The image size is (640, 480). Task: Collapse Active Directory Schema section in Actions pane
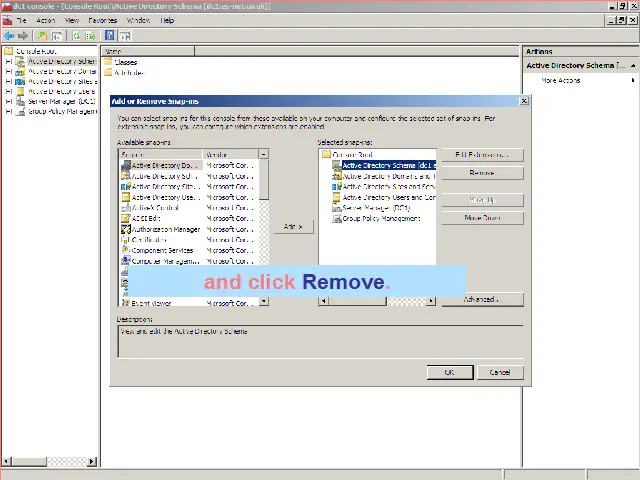(633, 65)
